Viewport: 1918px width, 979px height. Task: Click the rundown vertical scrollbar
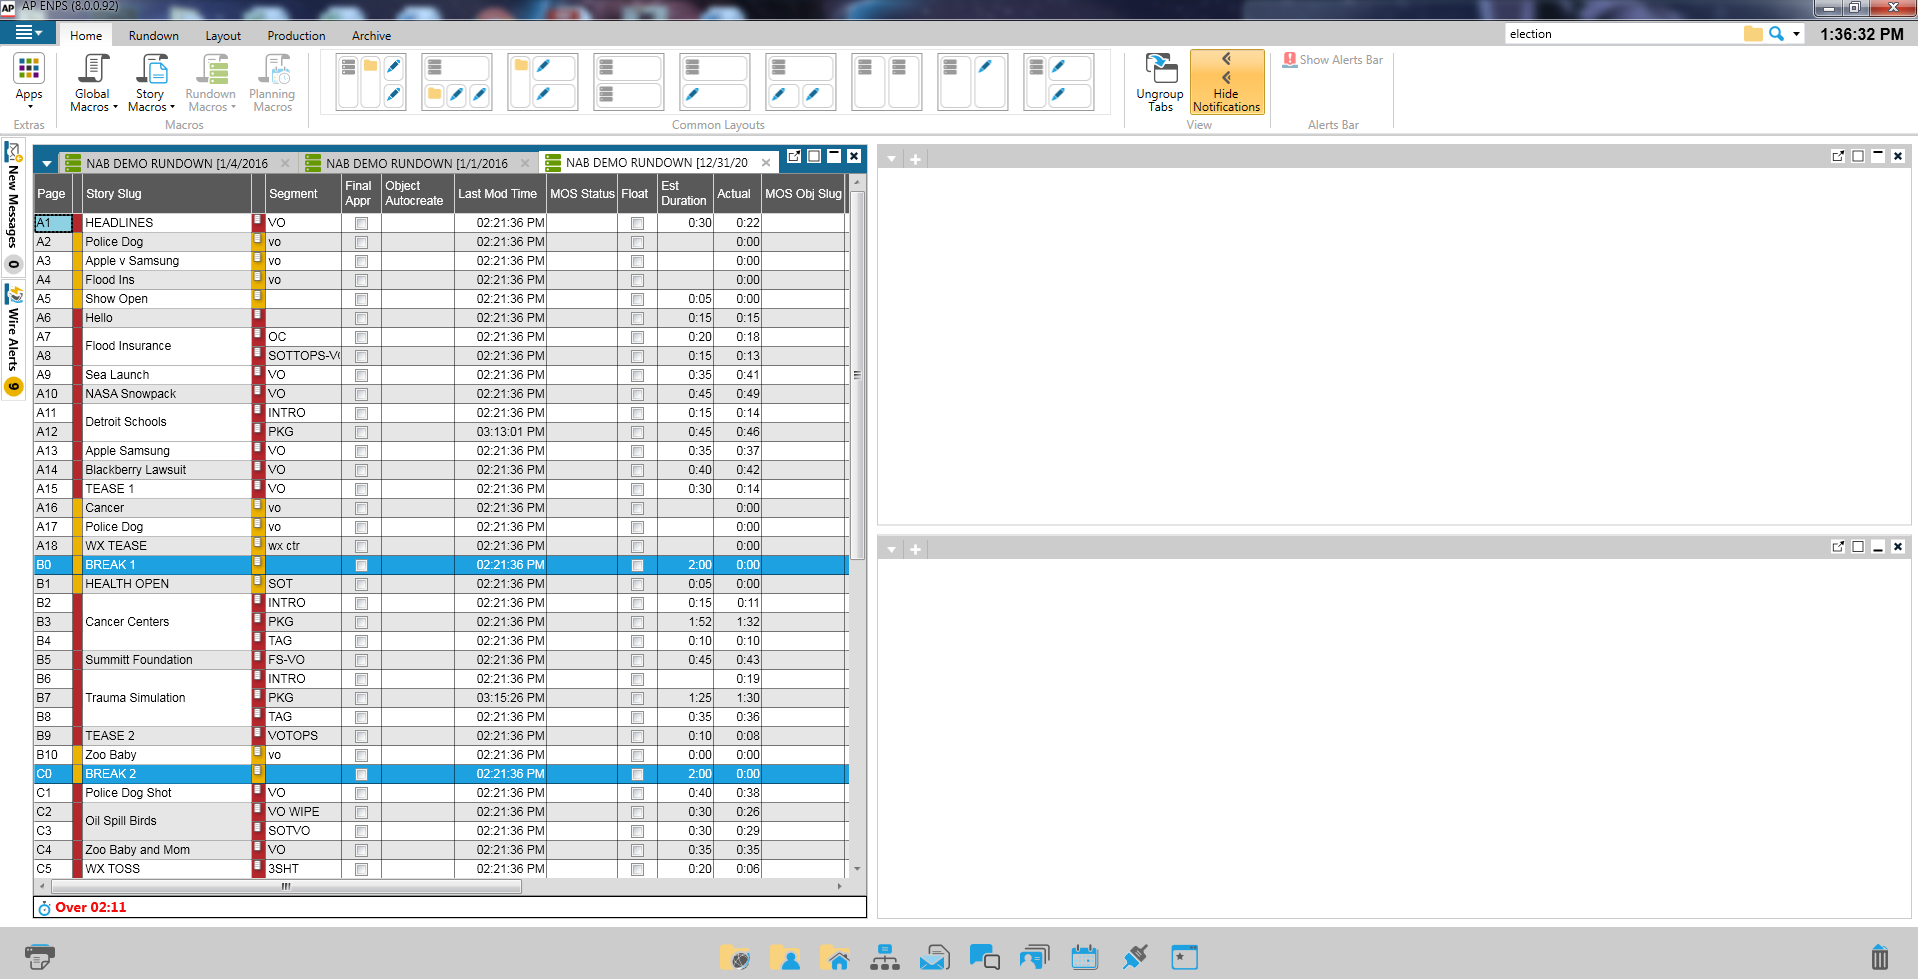tap(857, 375)
